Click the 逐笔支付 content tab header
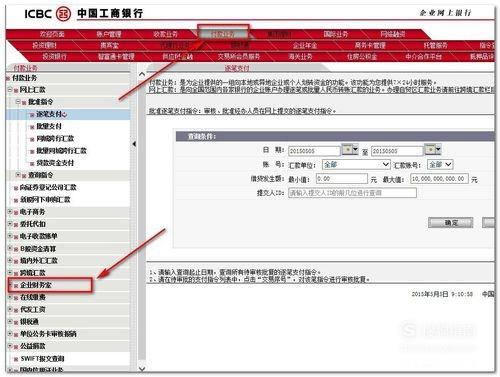 click(x=237, y=68)
